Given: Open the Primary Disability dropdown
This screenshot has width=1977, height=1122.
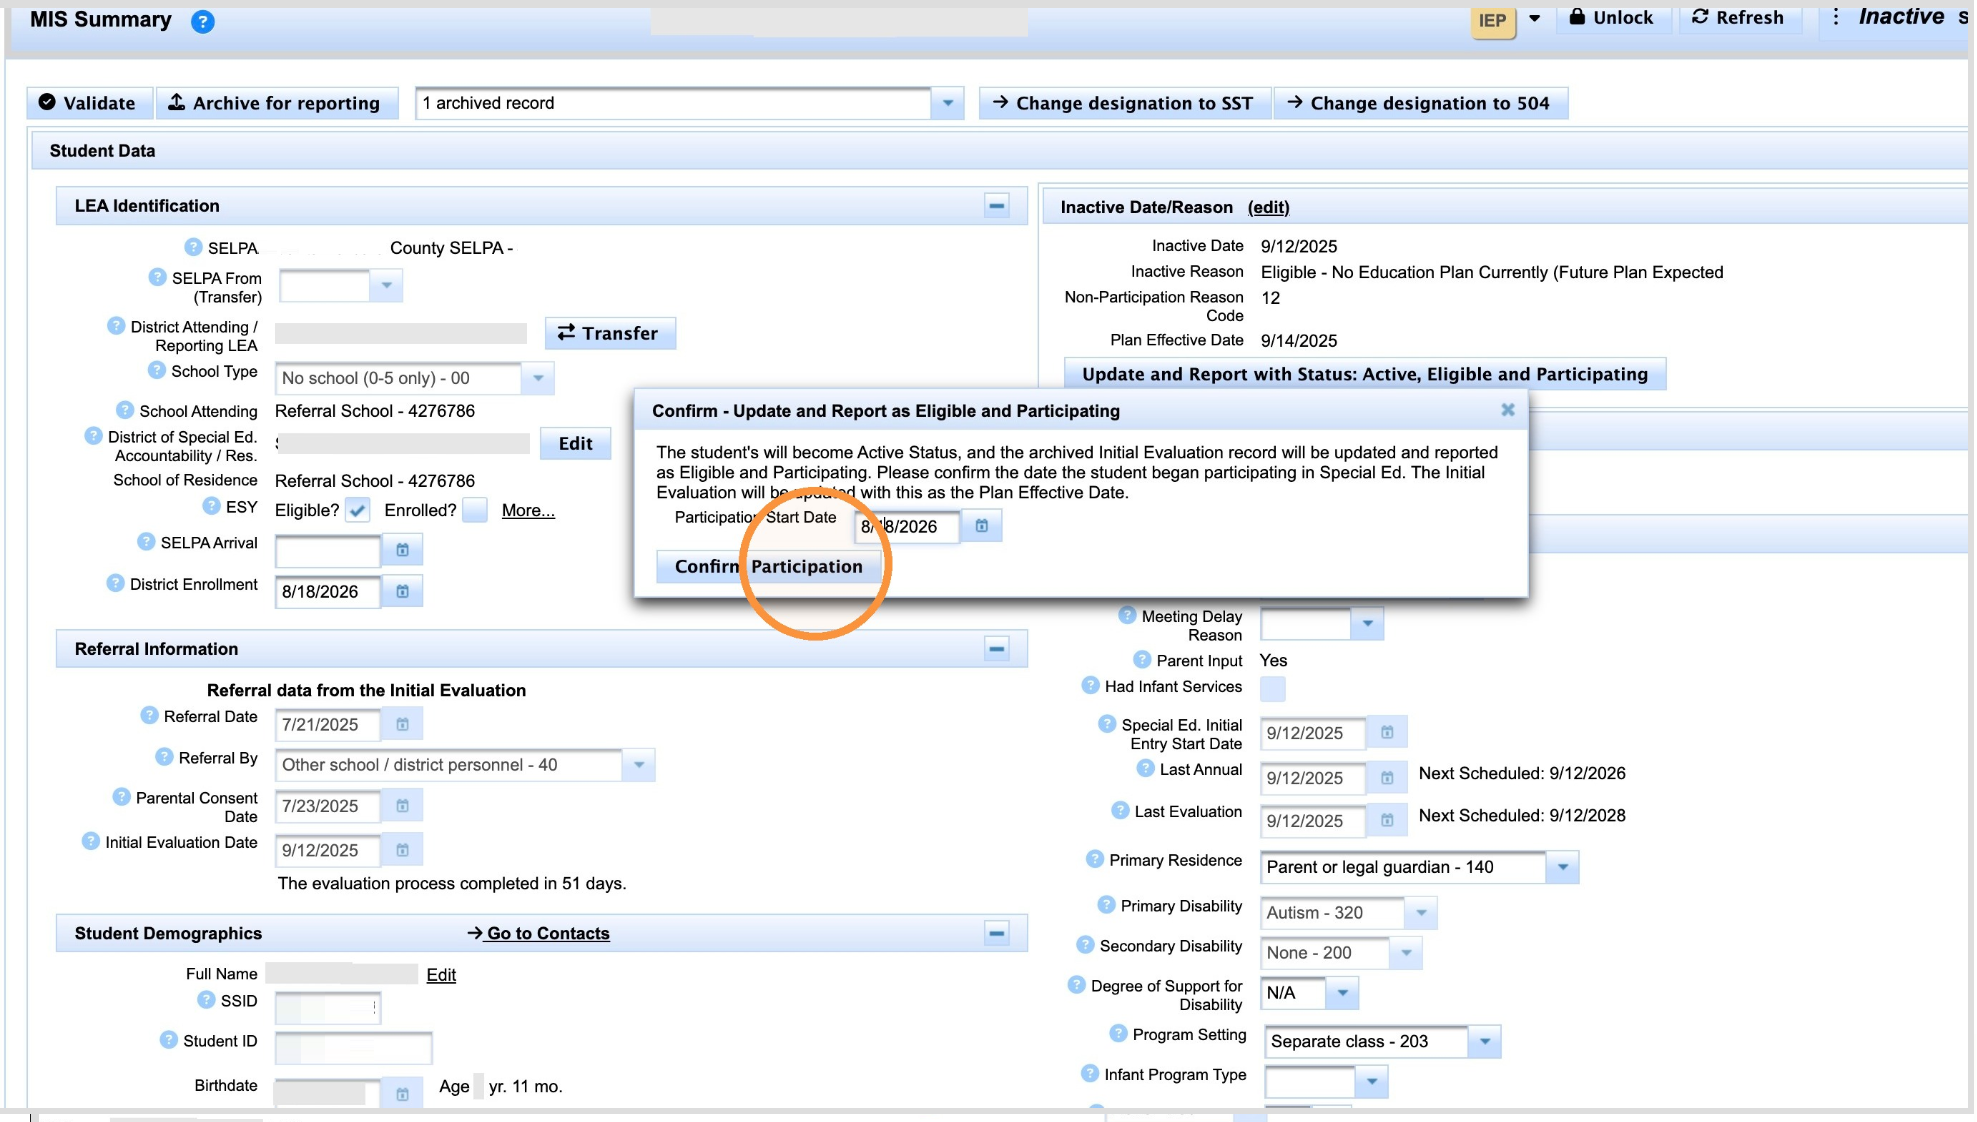Looking at the screenshot, I should click(1421, 913).
